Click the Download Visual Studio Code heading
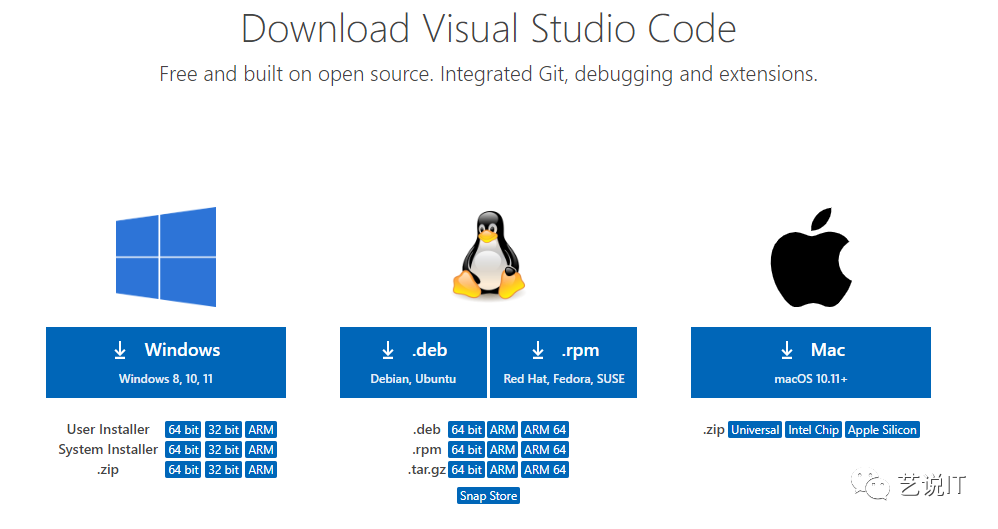The image size is (998, 529). pyautogui.click(x=488, y=29)
